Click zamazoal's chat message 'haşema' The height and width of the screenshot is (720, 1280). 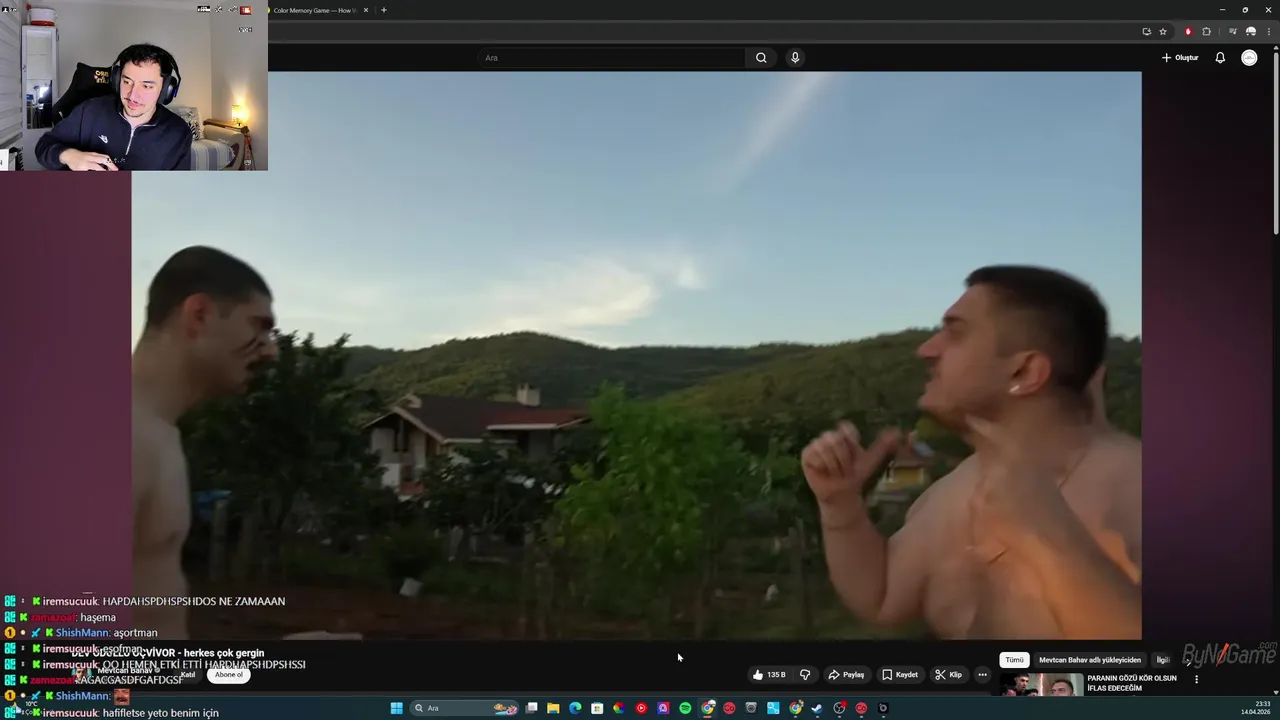coord(98,617)
